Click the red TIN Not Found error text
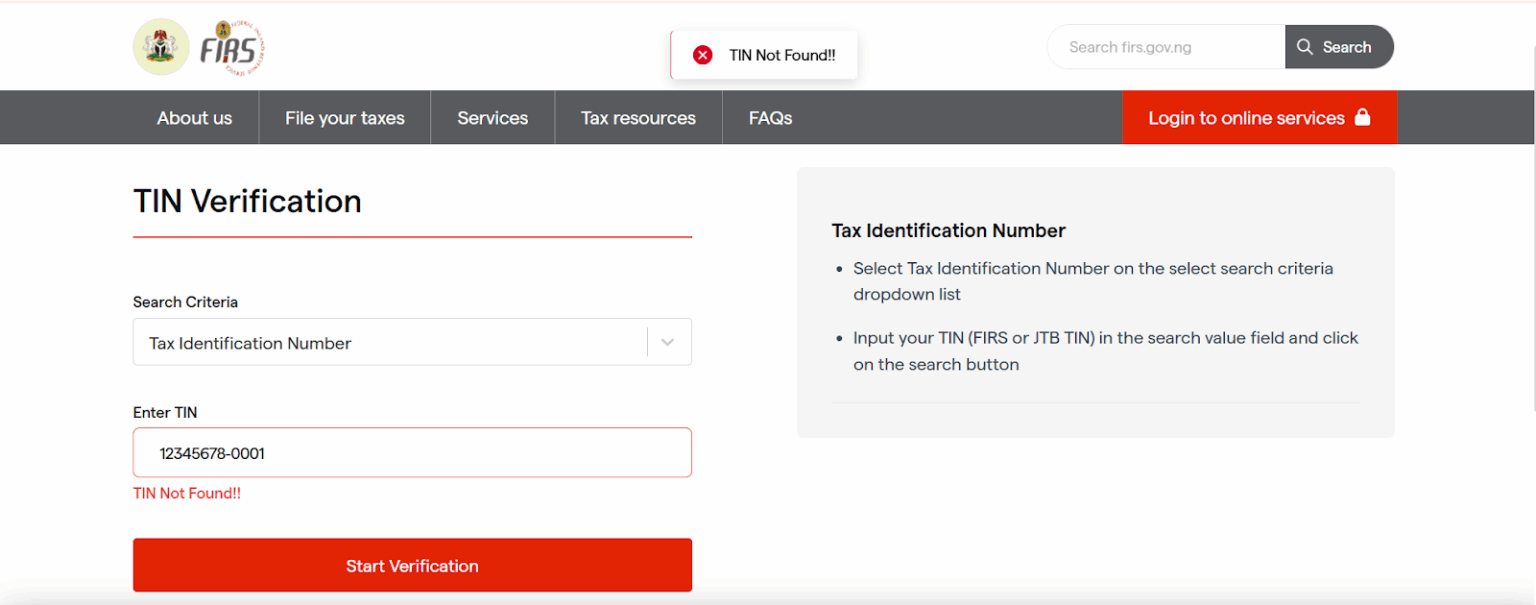 click(187, 492)
